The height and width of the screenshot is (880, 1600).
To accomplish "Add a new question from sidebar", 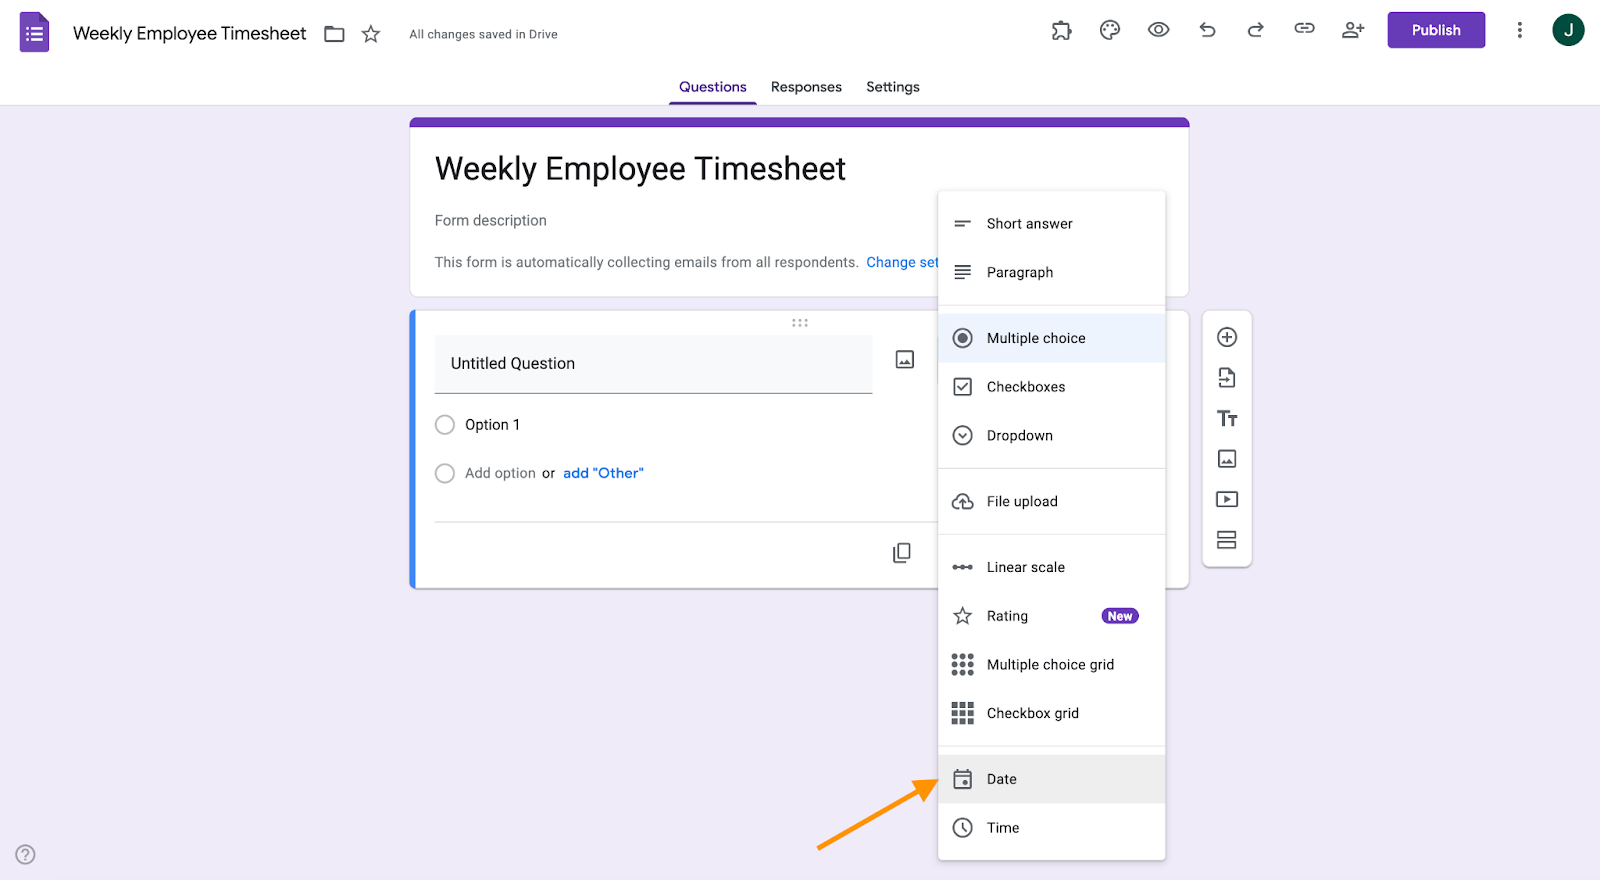I will tap(1227, 338).
